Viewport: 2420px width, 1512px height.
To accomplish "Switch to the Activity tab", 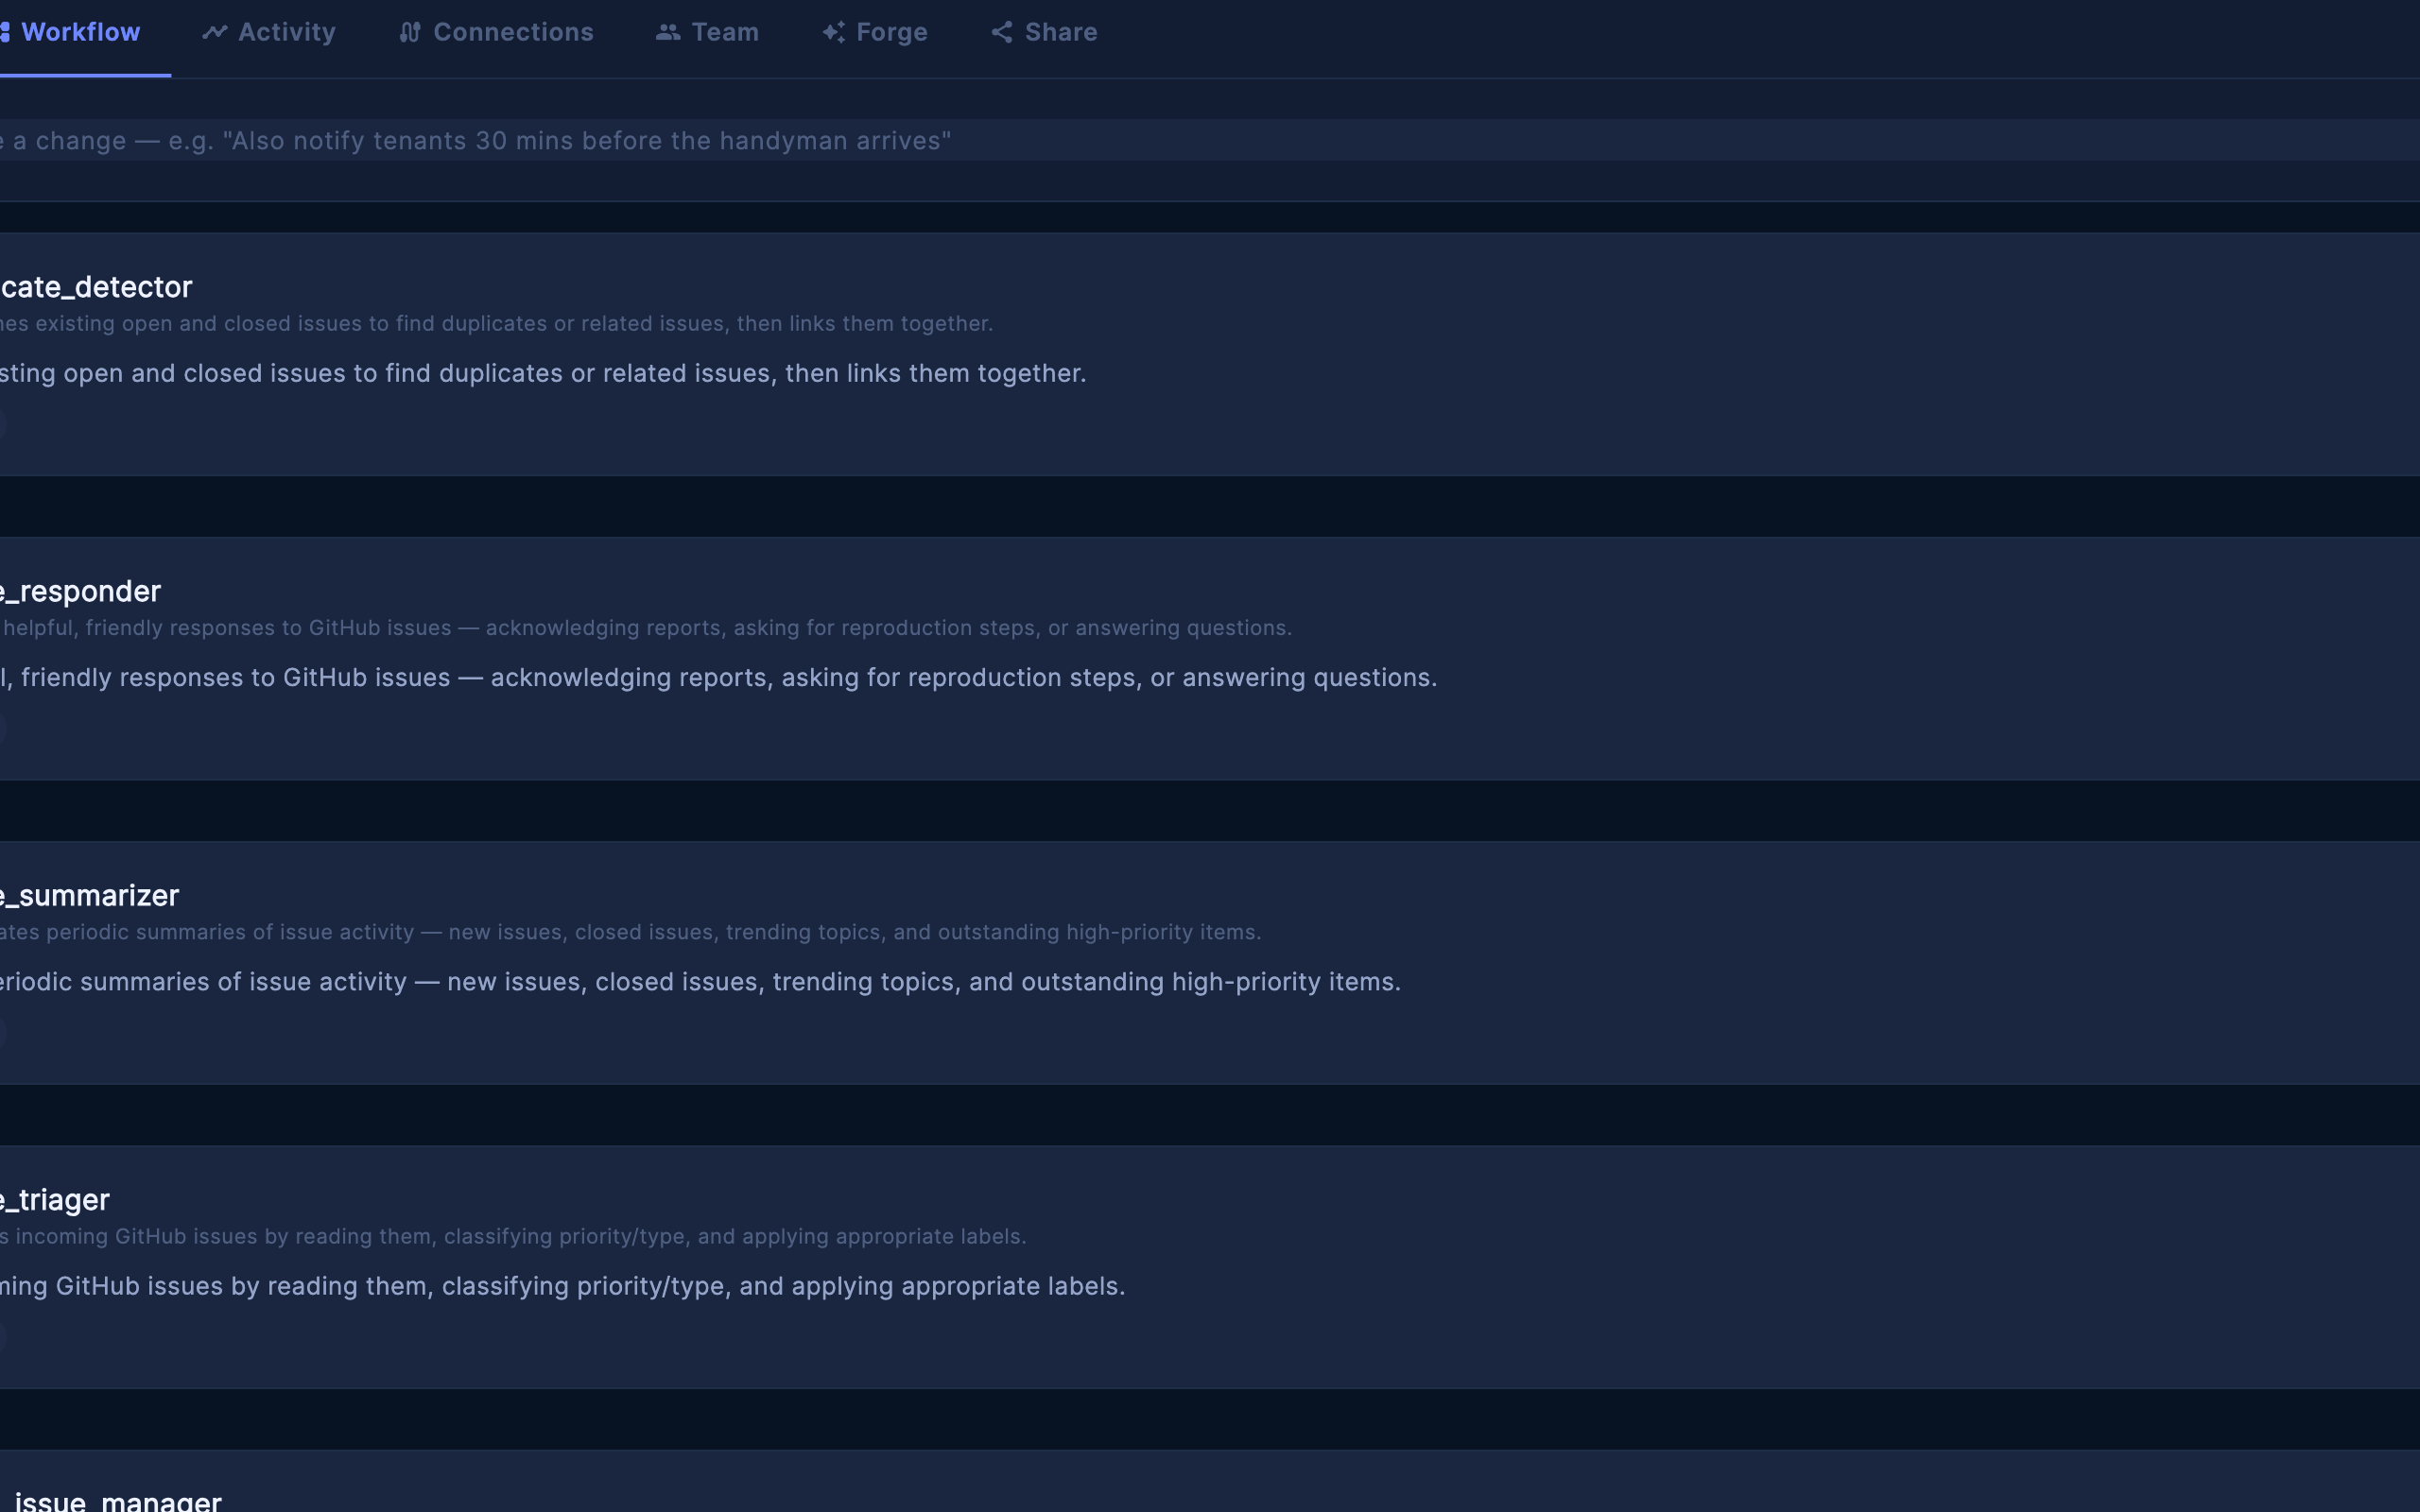I will [x=286, y=32].
